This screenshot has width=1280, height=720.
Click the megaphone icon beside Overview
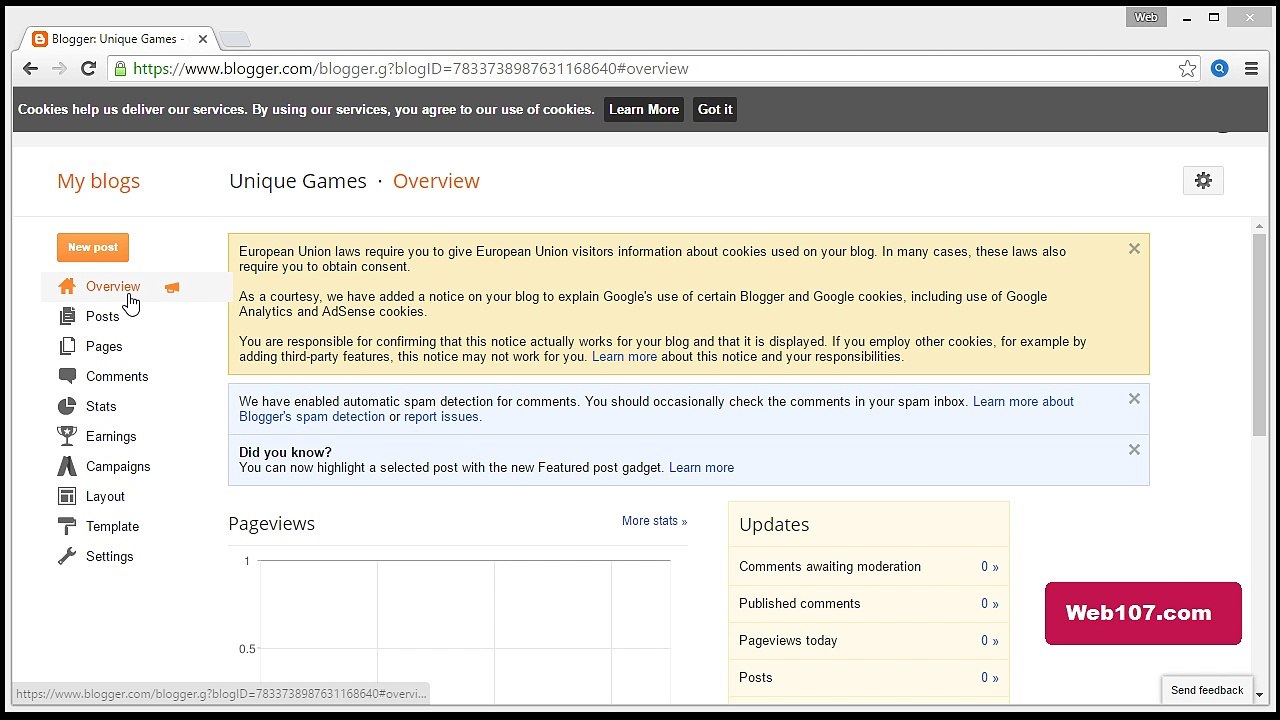click(x=172, y=288)
